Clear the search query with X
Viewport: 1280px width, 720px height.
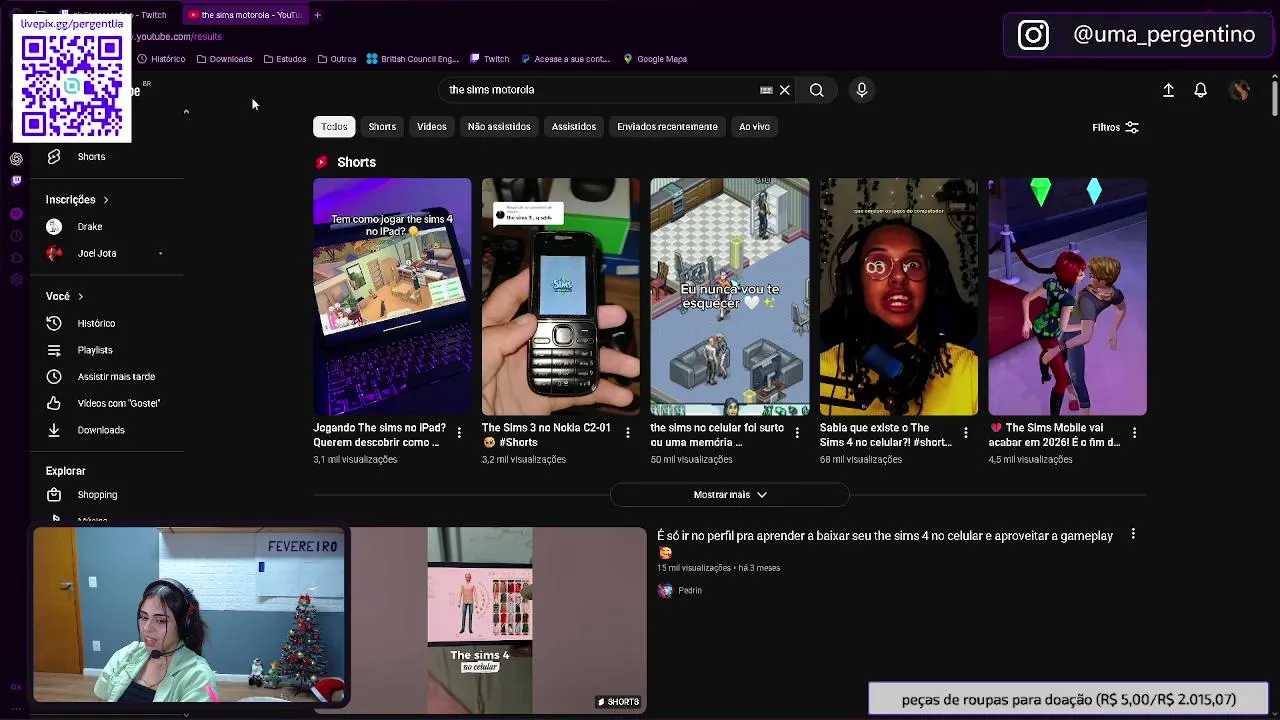[785, 90]
